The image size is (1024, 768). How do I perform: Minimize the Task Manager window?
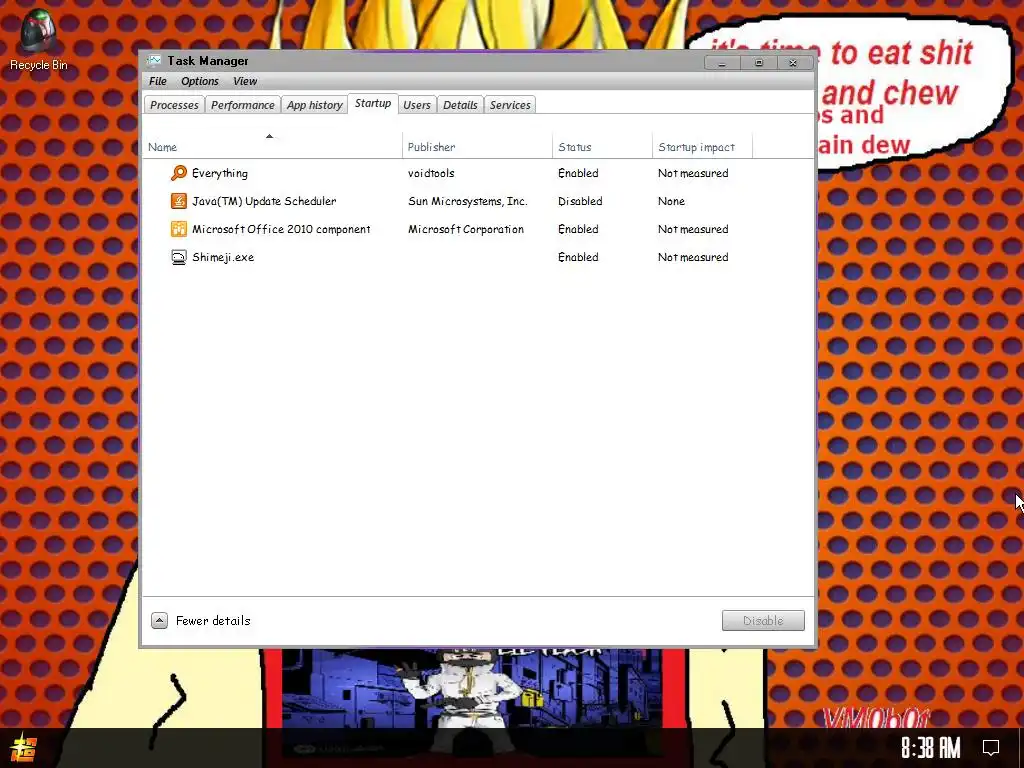722,63
